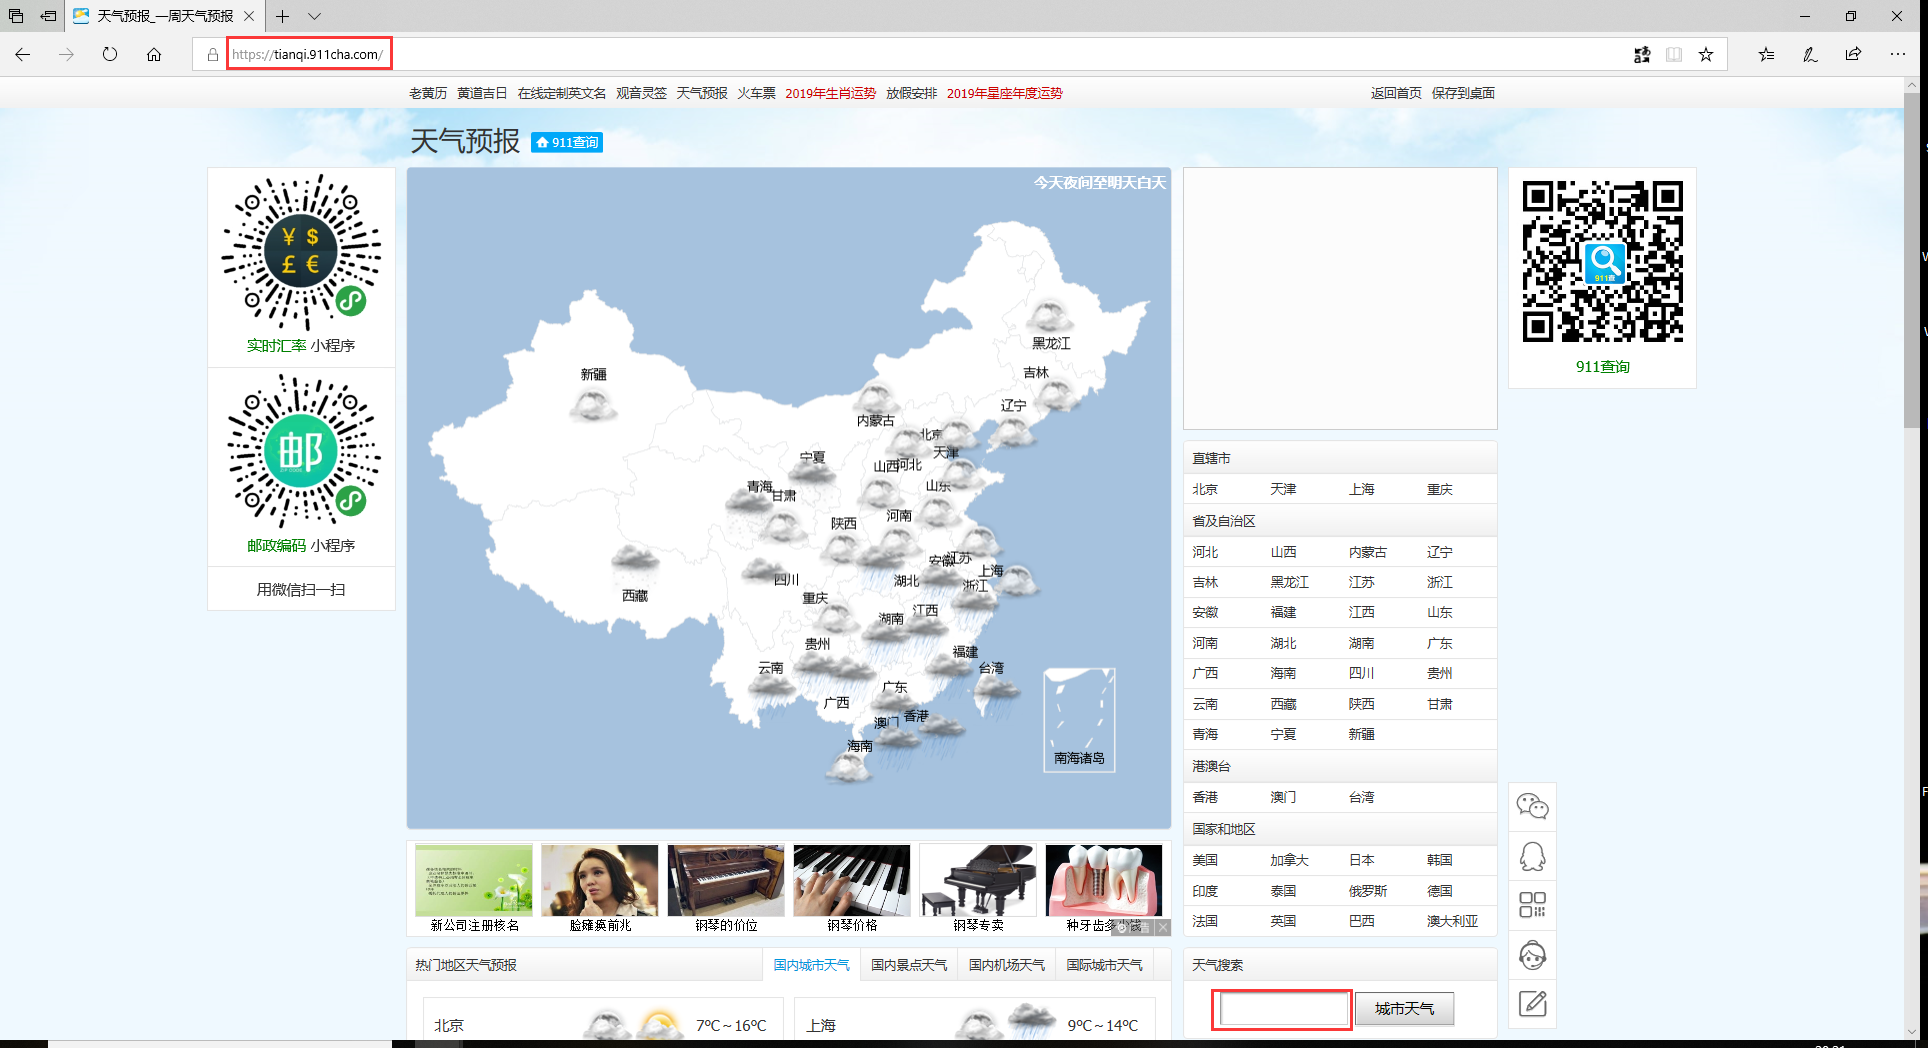Start a Web Note with the pen icon
Image resolution: width=1928 pixels, height=1048 pixels.
[1809, 55]
